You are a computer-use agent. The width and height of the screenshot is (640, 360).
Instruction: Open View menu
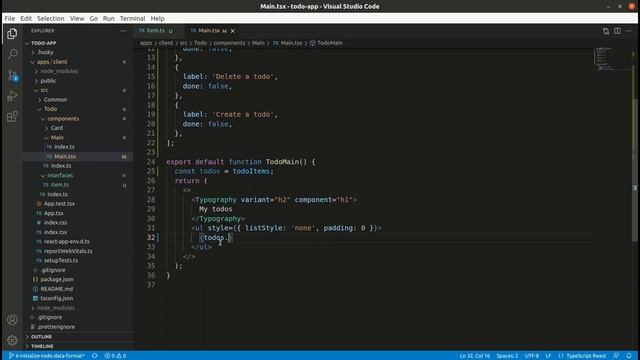click(x=77, y=18)
